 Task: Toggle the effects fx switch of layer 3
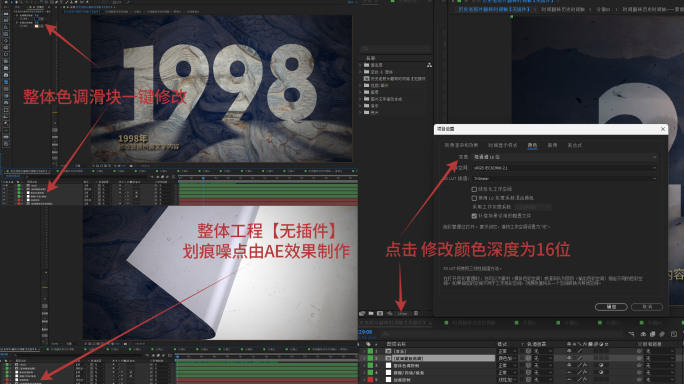[585, 366]
